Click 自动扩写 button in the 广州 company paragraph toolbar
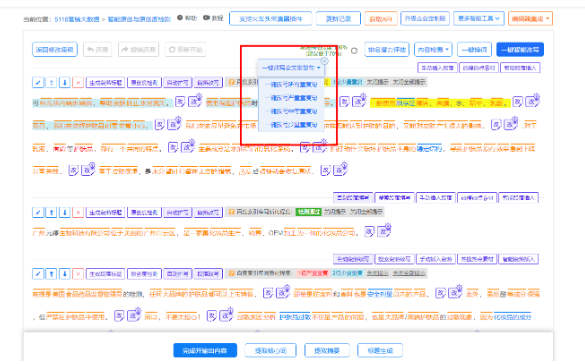585x364 pixels. pyautogui.click(x=178, y=213)
